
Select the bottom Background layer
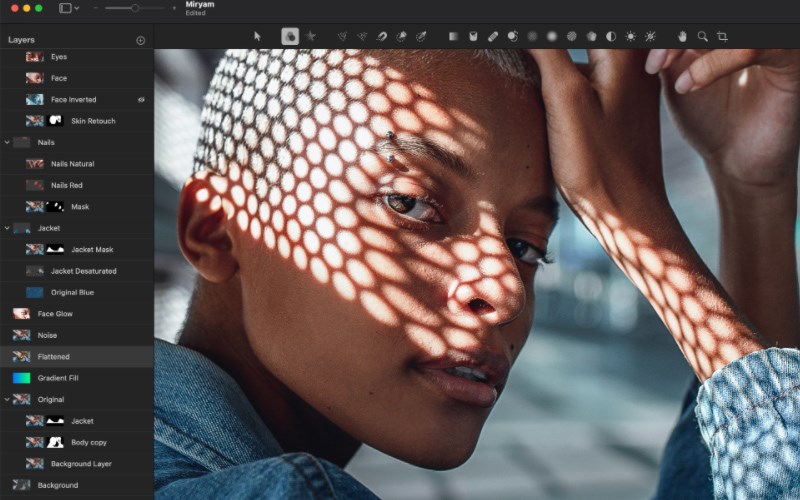77,485
